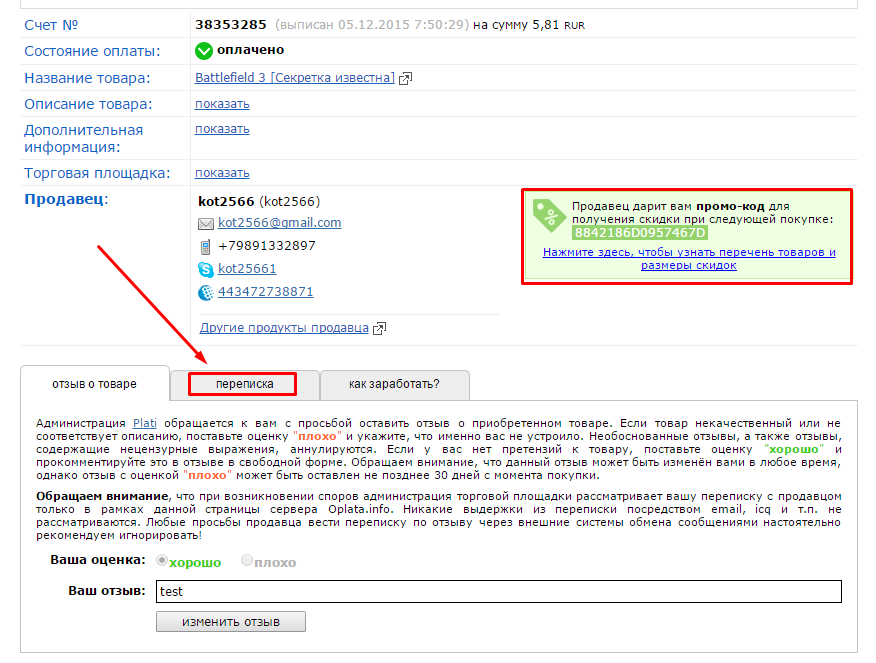Click the Skype icon beside kot25661
This screenshot has height=663, width=876.
click(x=206, y=269)
